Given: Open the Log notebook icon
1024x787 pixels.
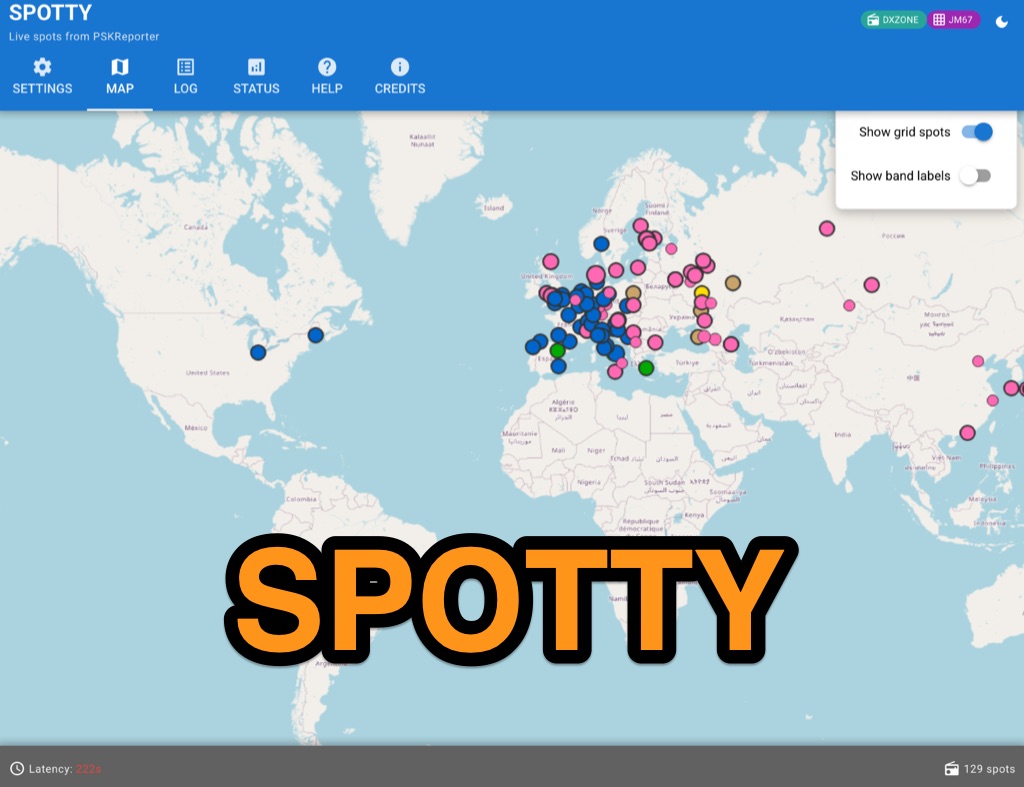Looking at the screenshot, I should tap(184, 67).
